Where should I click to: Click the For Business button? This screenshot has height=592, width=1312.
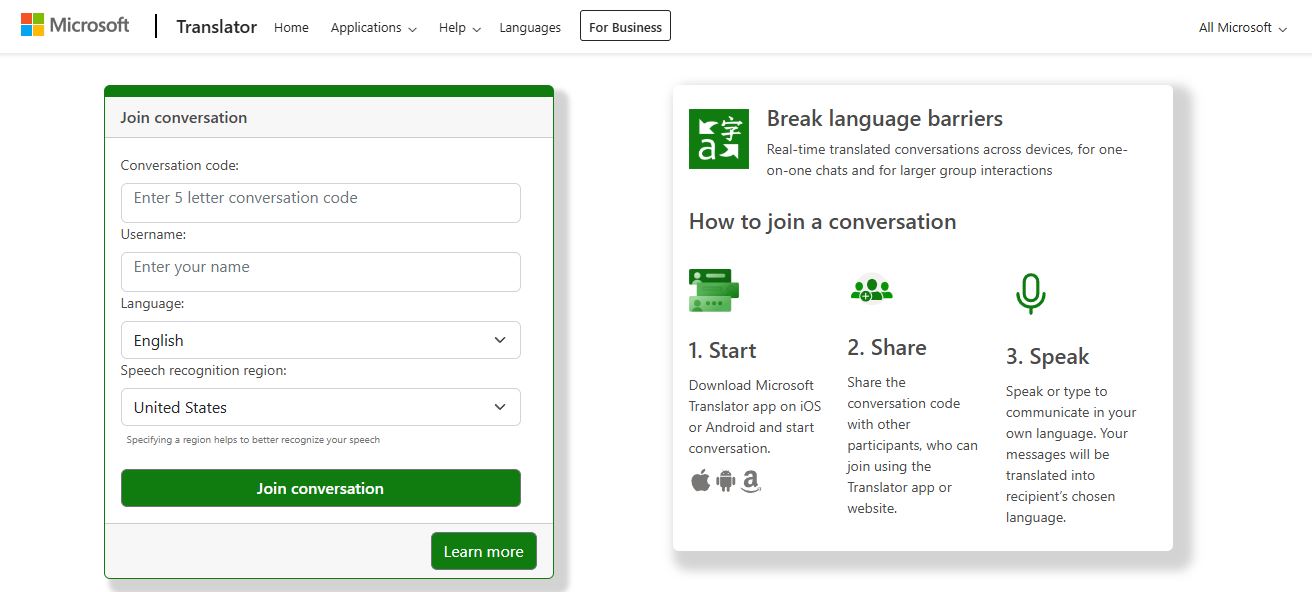pyautogui.click(x=625, y=27)
